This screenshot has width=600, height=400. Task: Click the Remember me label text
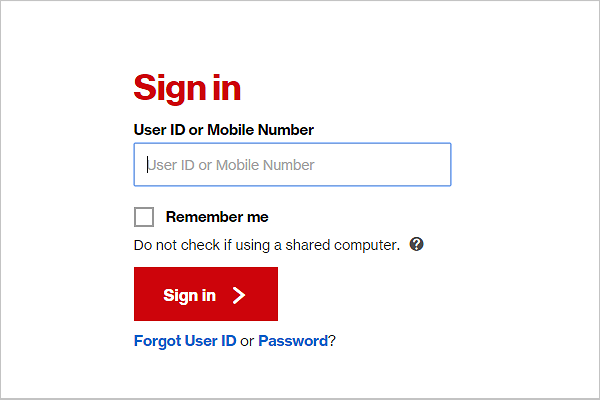pyautogui.click(x=217, y=217)
